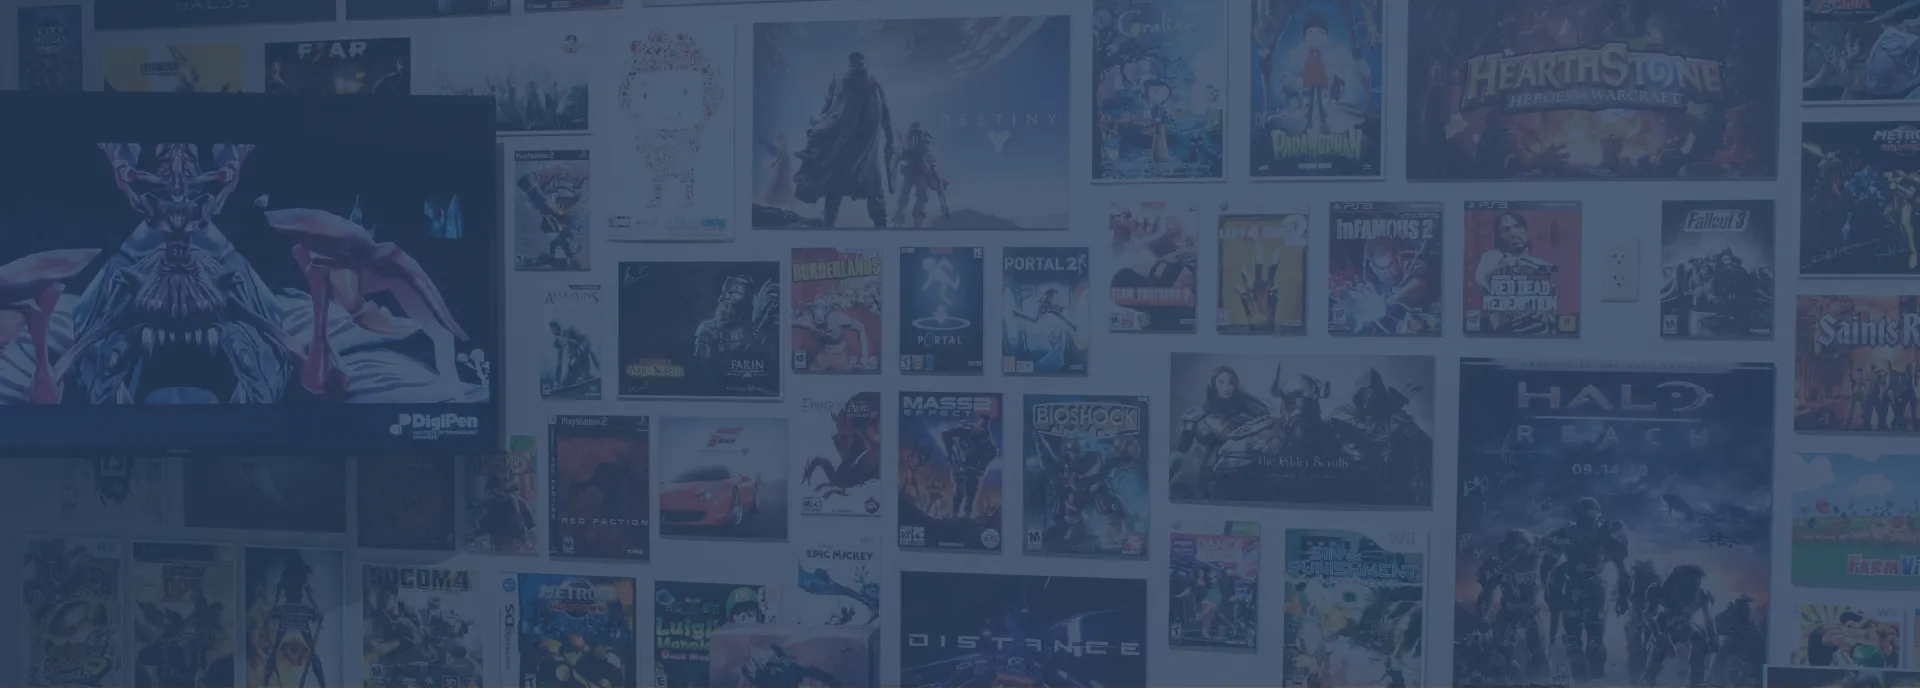Click the FarmVille poster
The height and width of the screenshot is (689, 1920).
tap(1856, 521)
